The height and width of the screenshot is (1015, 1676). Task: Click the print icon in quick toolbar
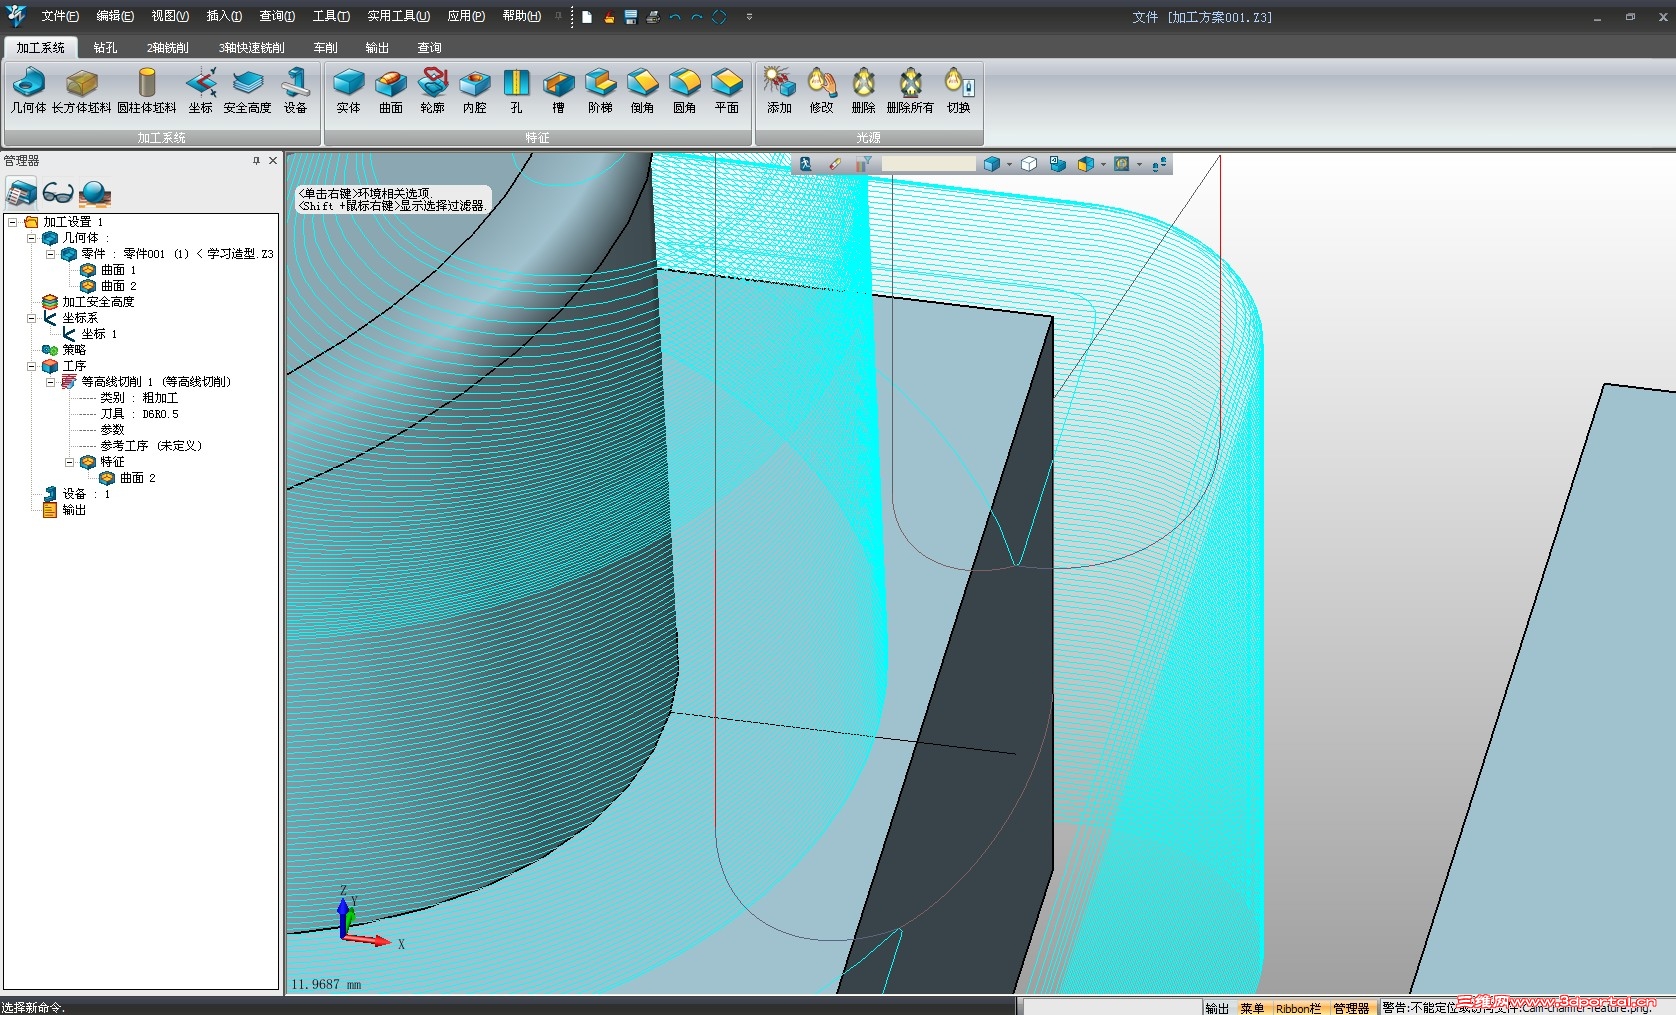(x=653, y=17)
